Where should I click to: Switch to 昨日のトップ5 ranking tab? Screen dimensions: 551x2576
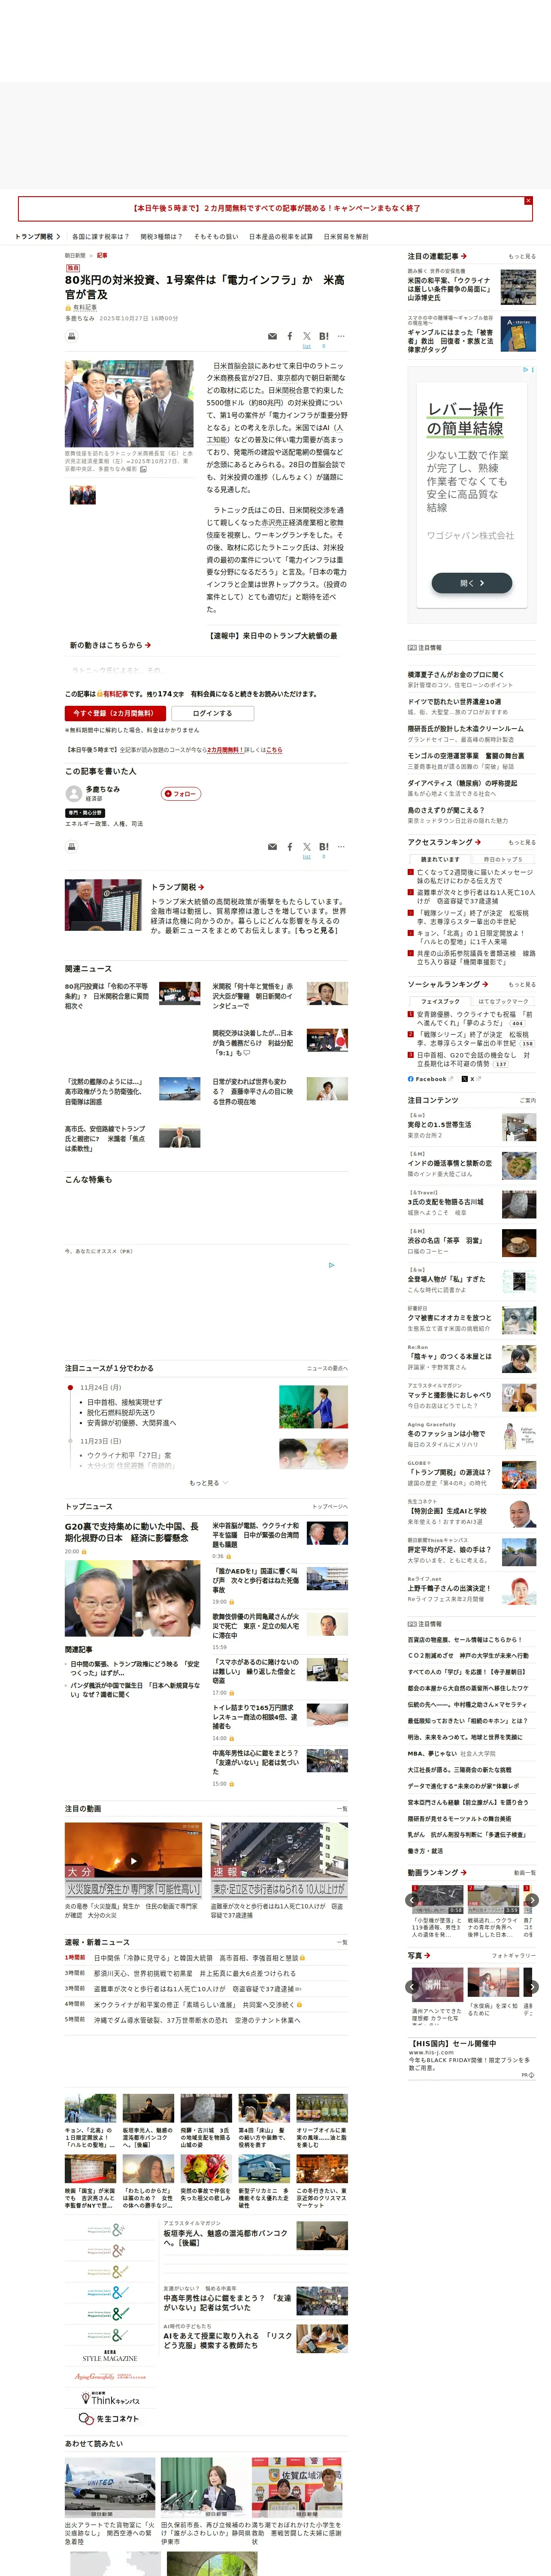502,859
